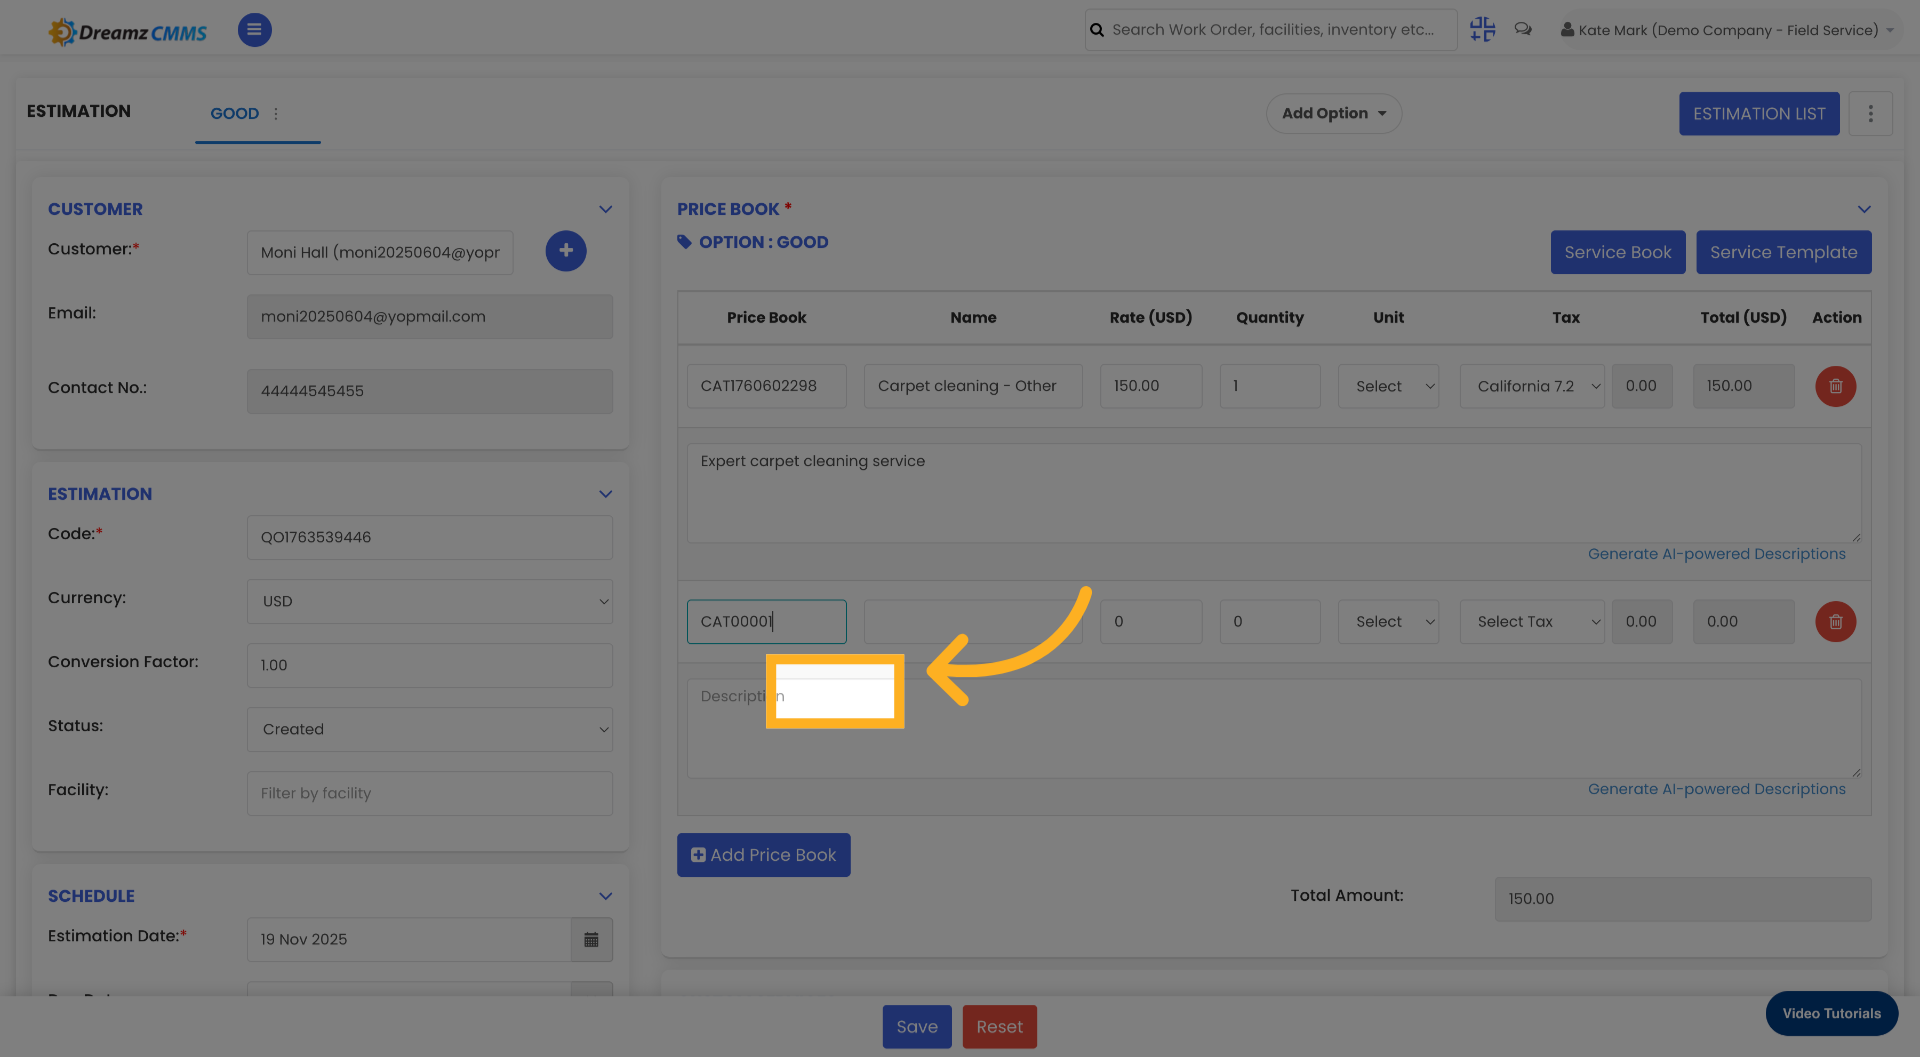Viewport: 1920px width, 1057px height.
Task: Collapse the Price Book section
Action: [x=1864, y=209]
